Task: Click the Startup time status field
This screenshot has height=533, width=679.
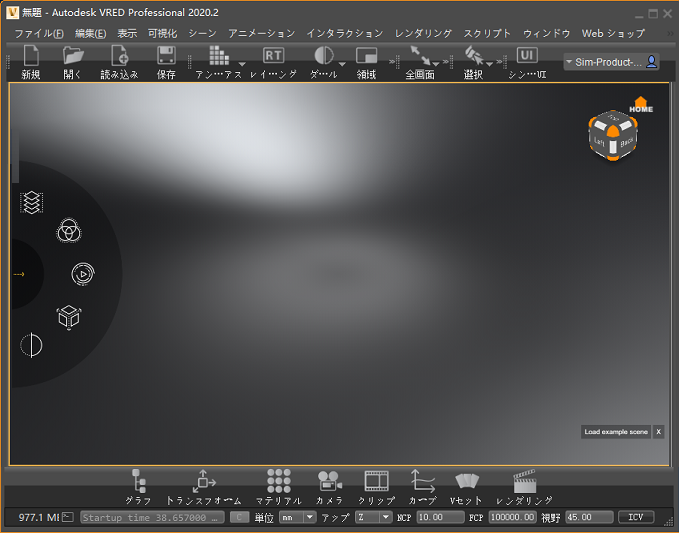Action: (152, 517)
